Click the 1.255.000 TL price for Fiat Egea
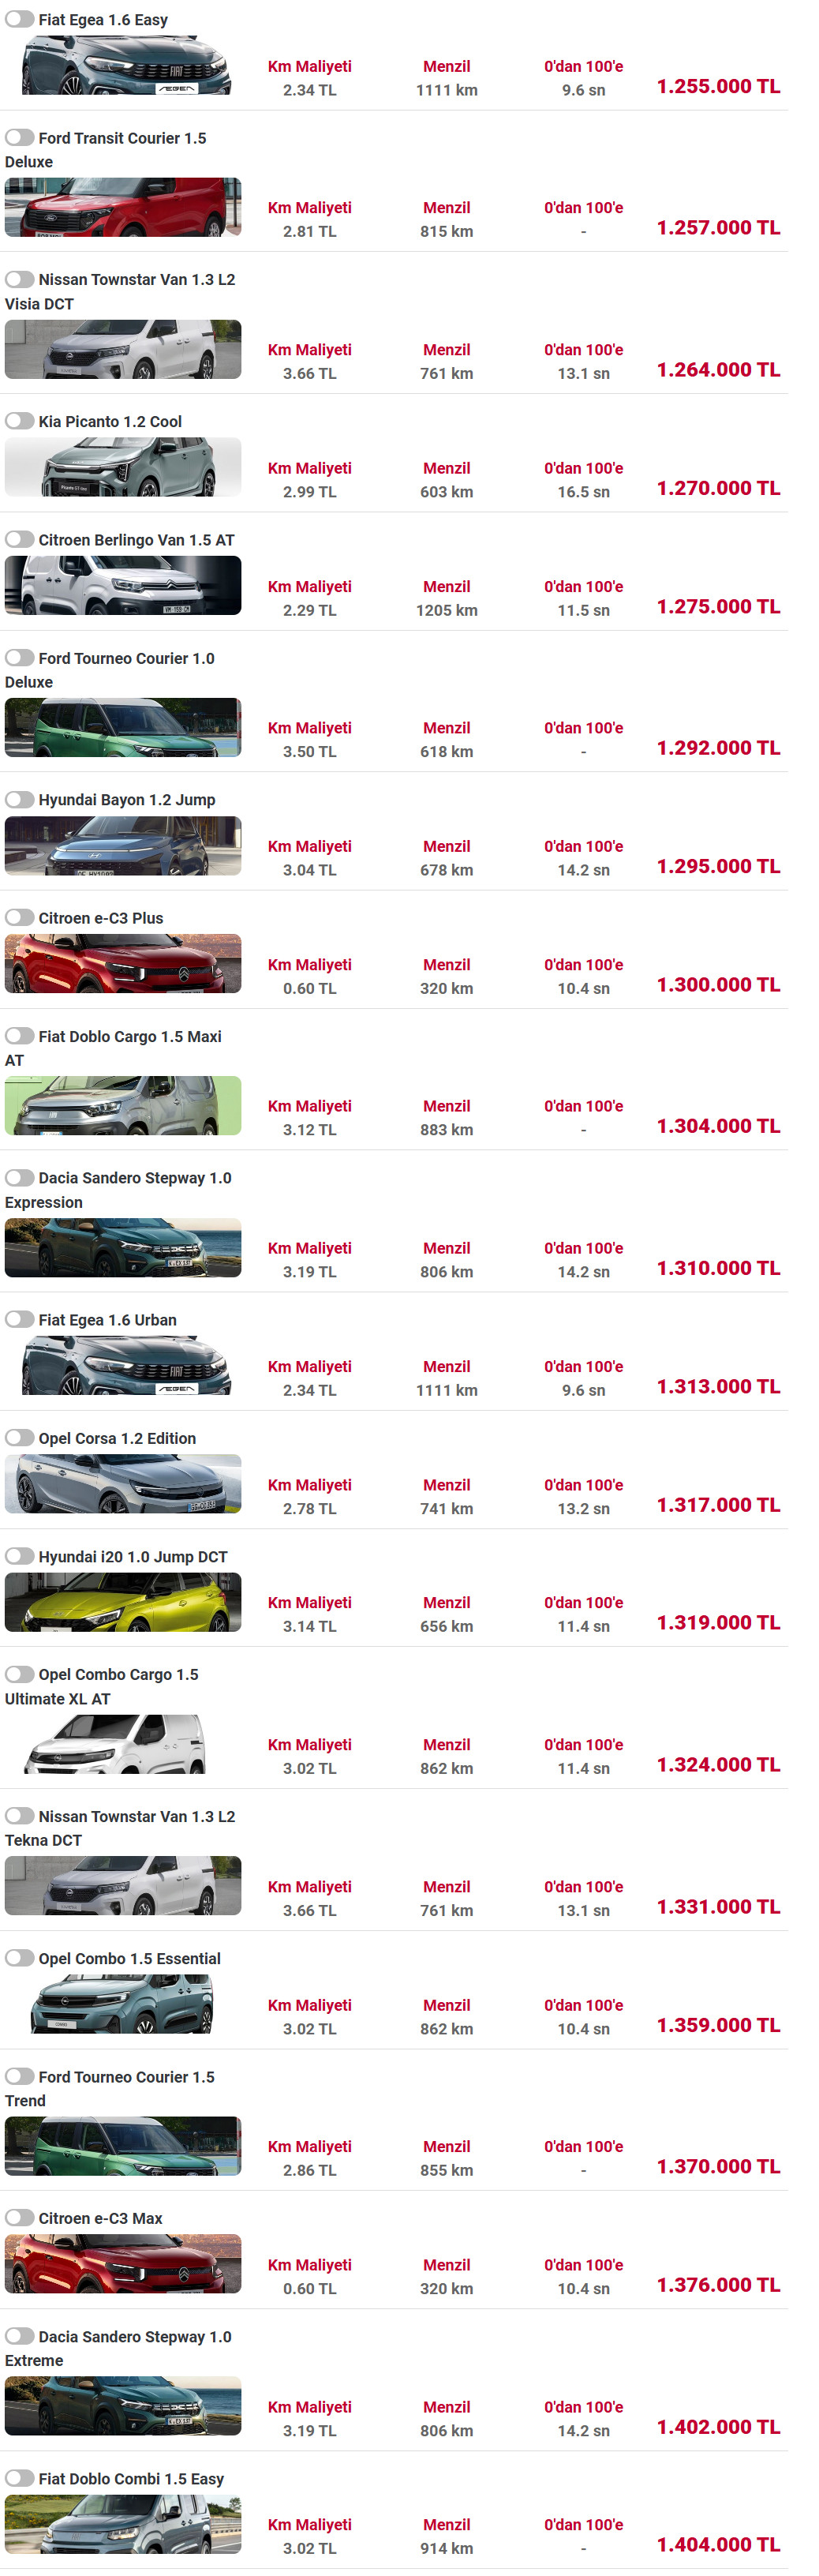Screen dimensions: 819x2576 coord(718,86)
